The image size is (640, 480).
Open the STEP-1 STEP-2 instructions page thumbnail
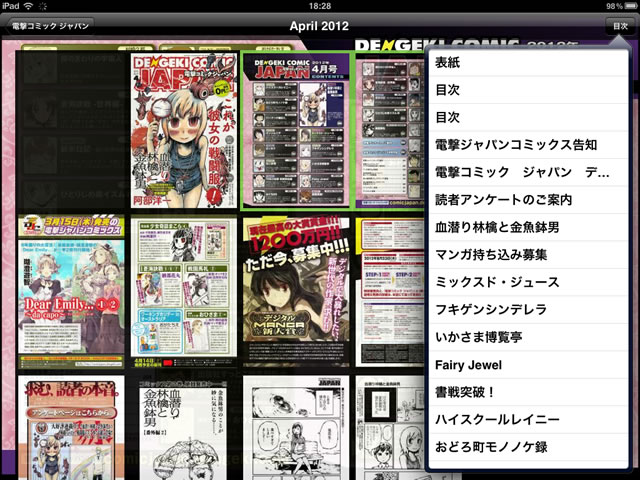click(x=390, y=291)
